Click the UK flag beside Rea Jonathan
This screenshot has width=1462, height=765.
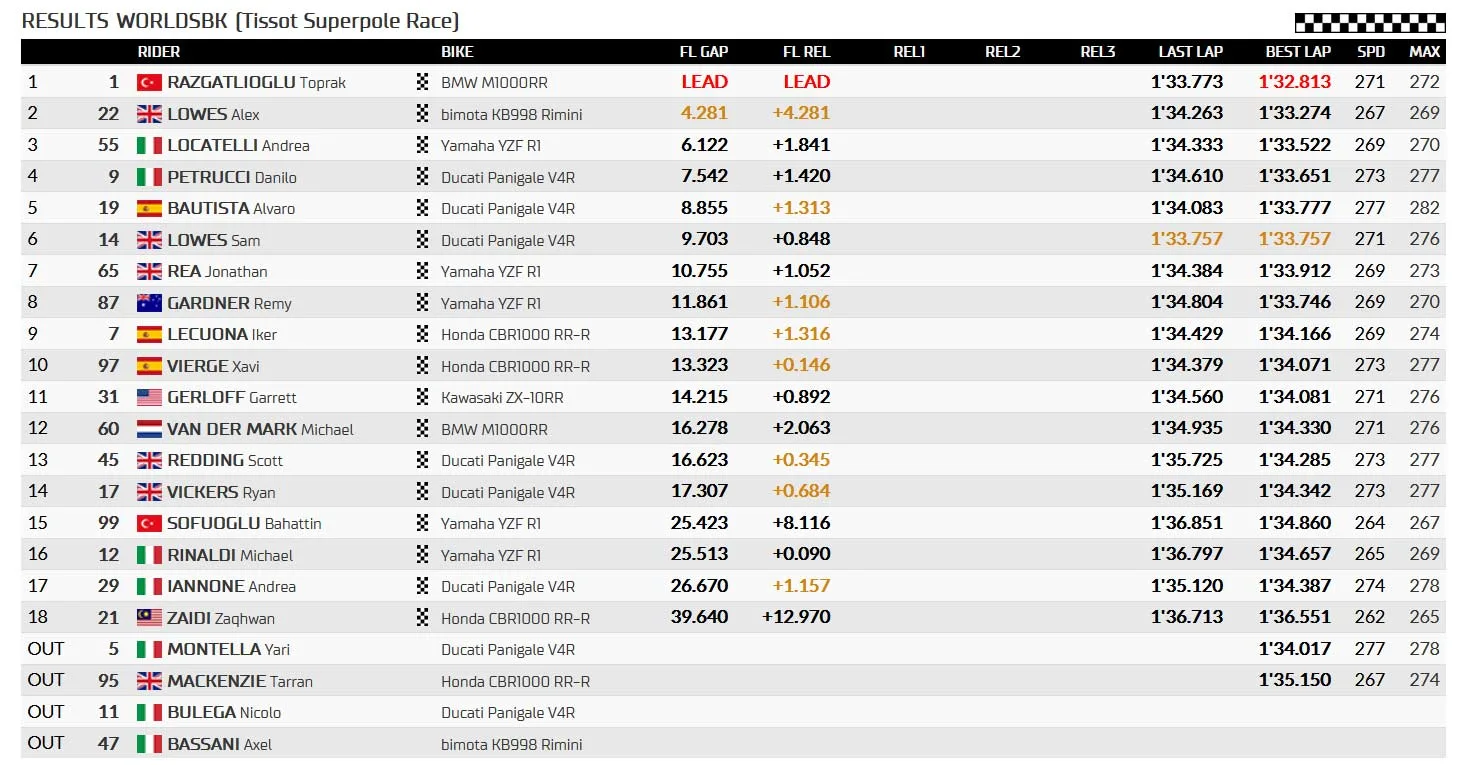click(x=149, y=271)
